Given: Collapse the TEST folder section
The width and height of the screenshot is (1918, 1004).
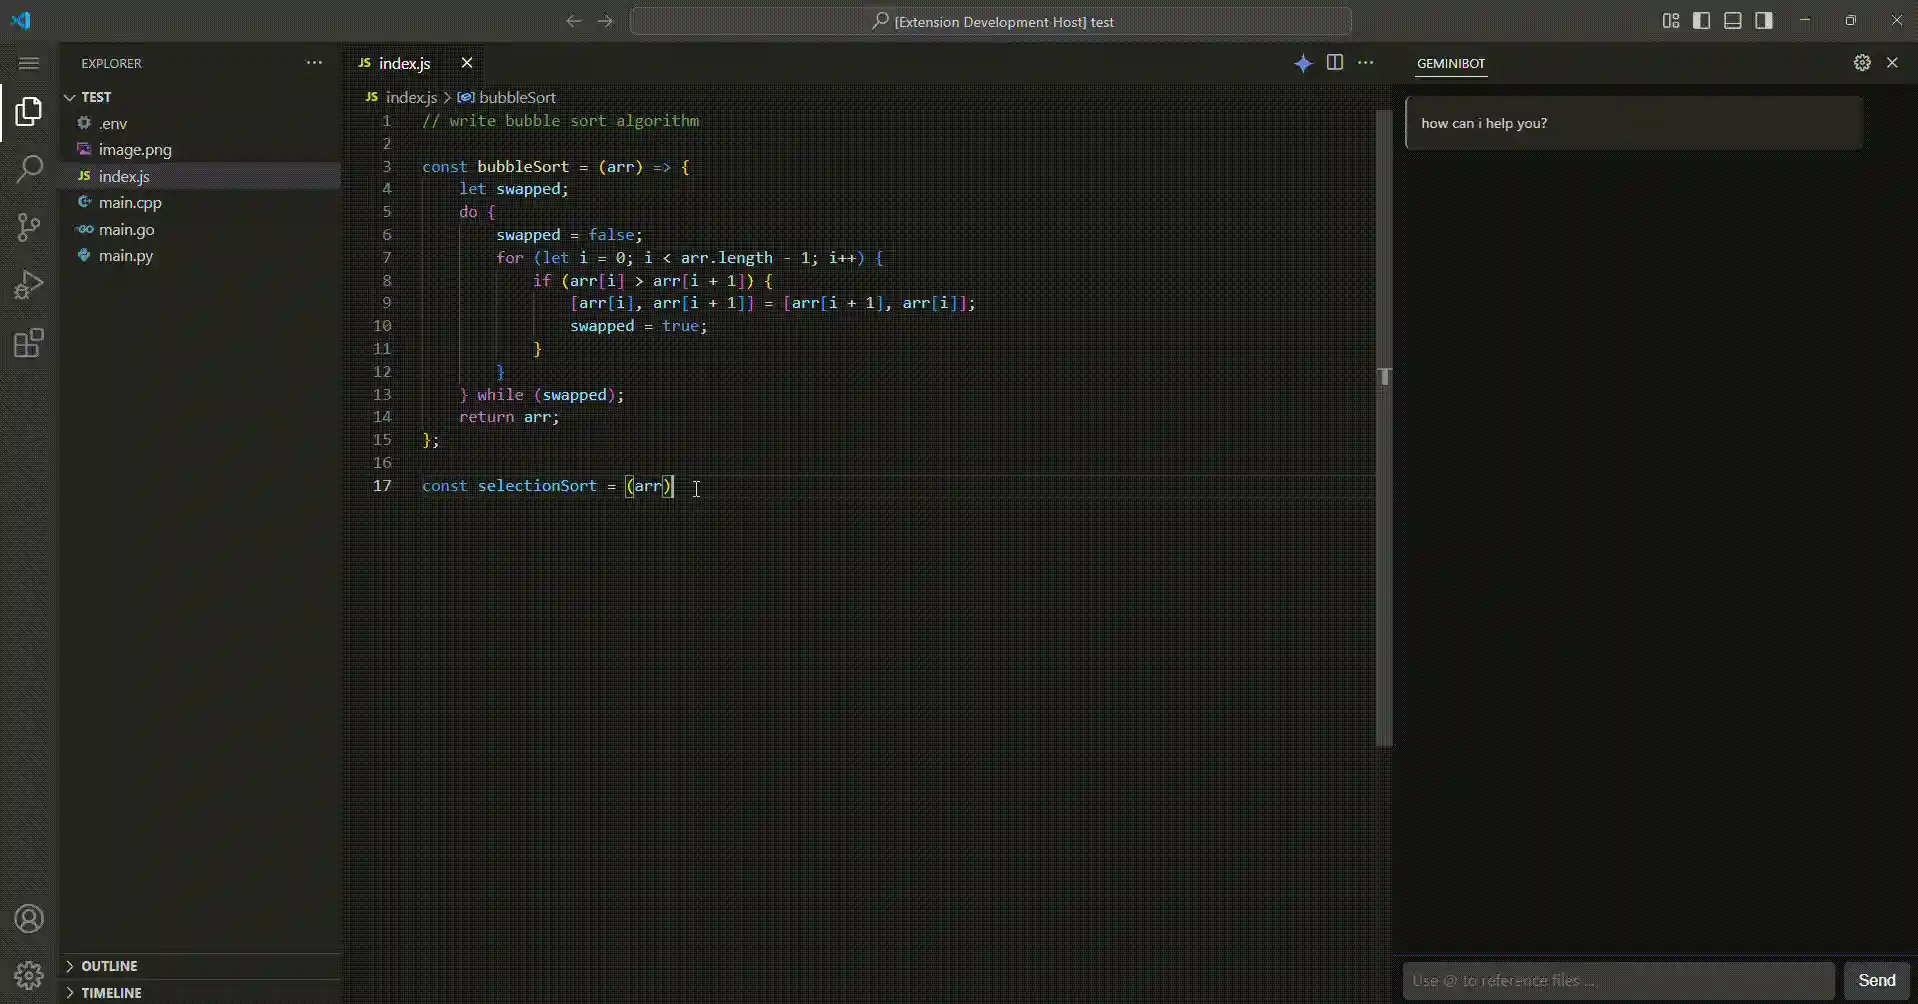Looking at the screenshot, I should (x=96, y=97).
